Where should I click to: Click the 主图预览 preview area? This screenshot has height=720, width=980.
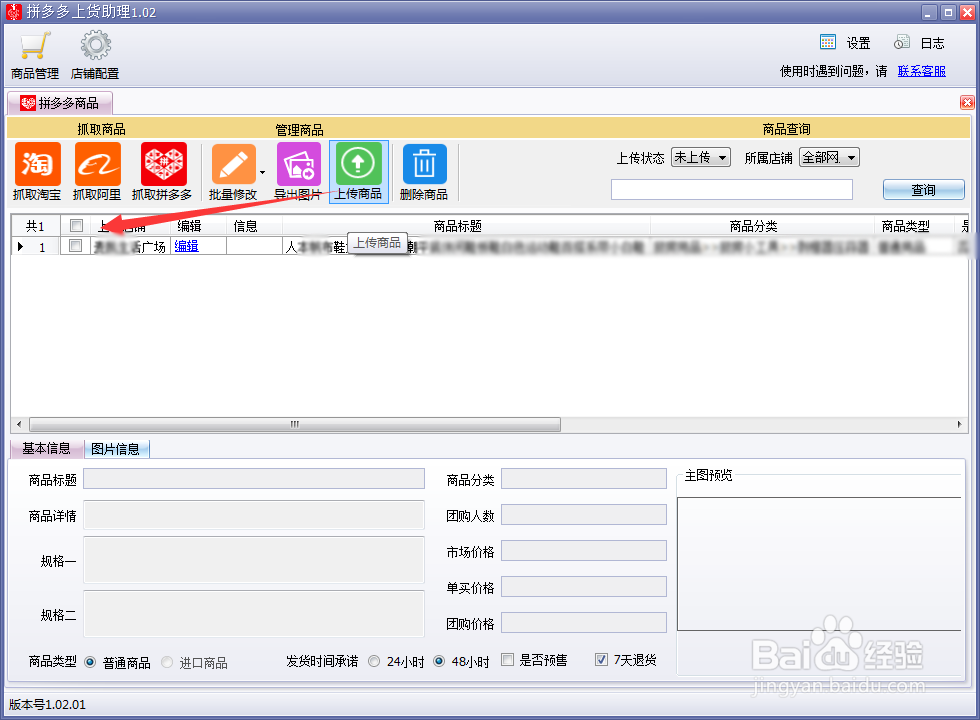coord(819,564)
